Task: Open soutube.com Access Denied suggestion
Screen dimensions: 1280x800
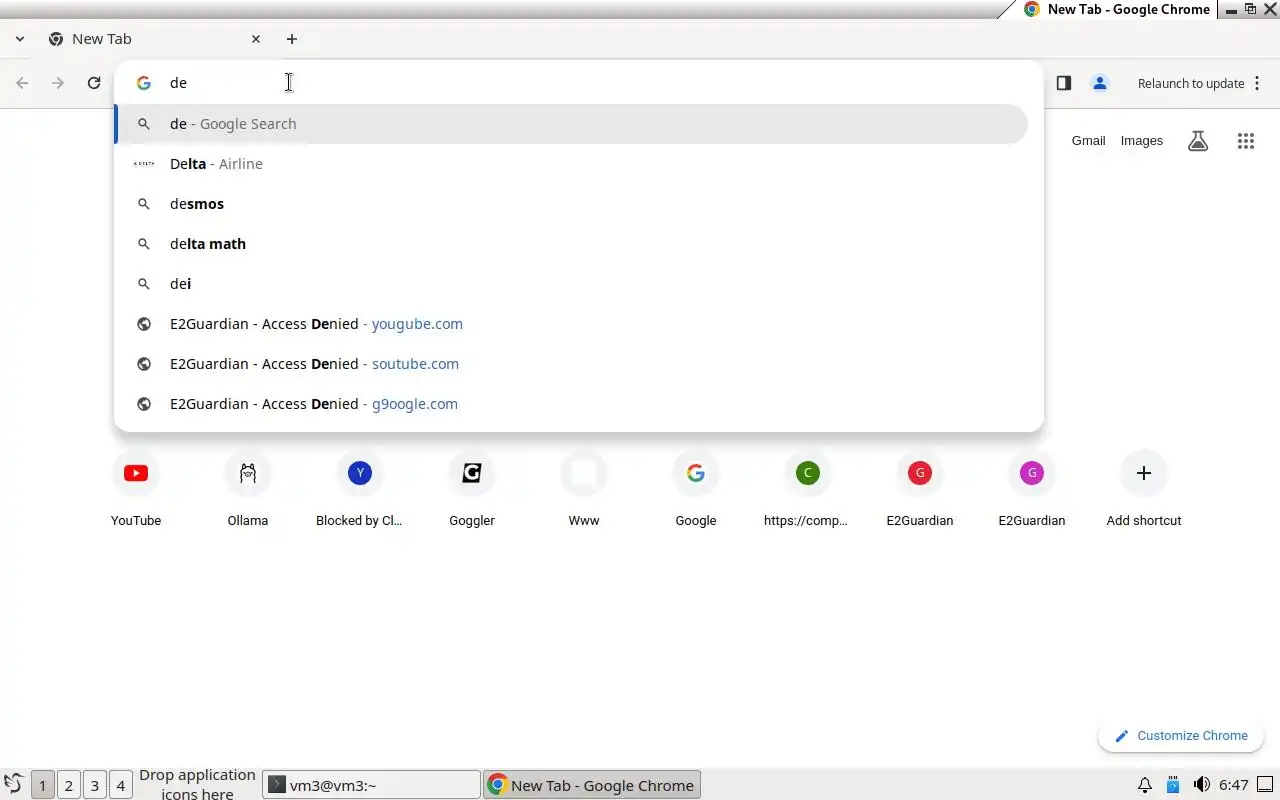Action: [x=572, y=364]
